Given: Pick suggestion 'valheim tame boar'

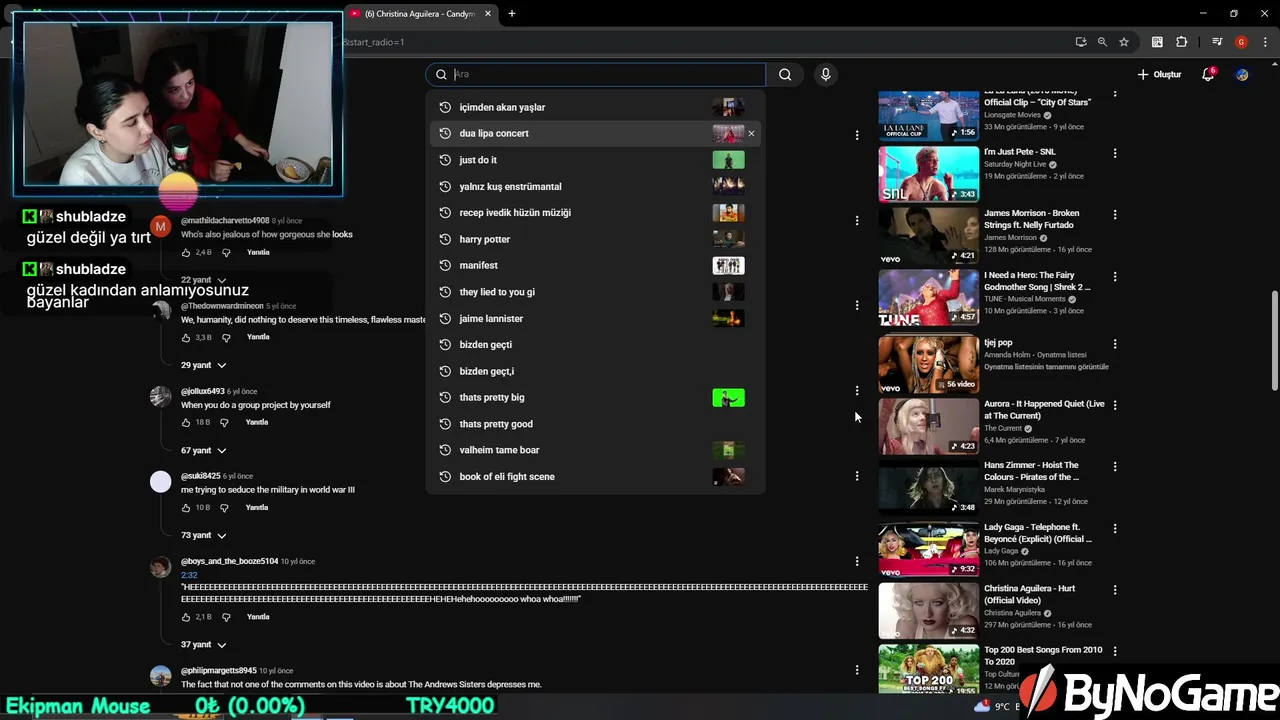Looking at the screenshot, I should point(595,450).
